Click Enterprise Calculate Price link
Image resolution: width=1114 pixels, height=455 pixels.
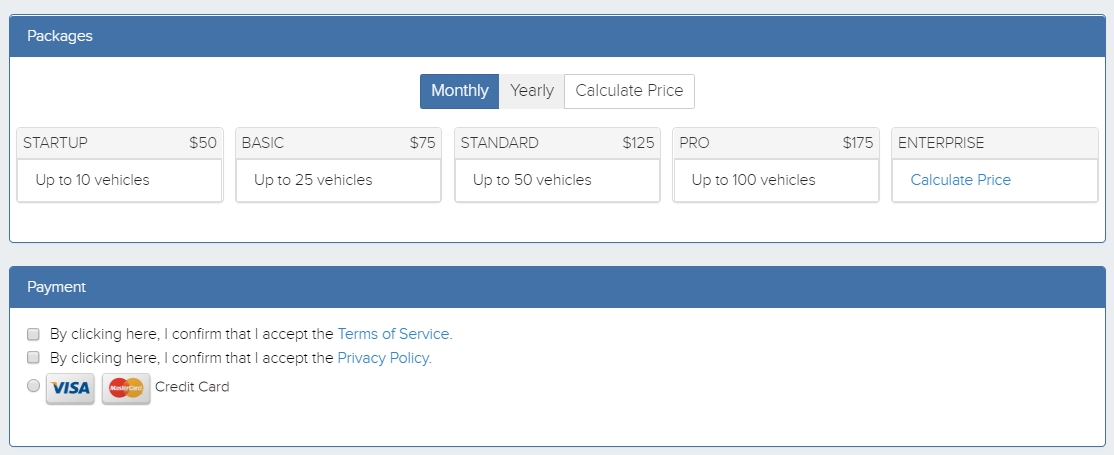[x=961, y=180]
